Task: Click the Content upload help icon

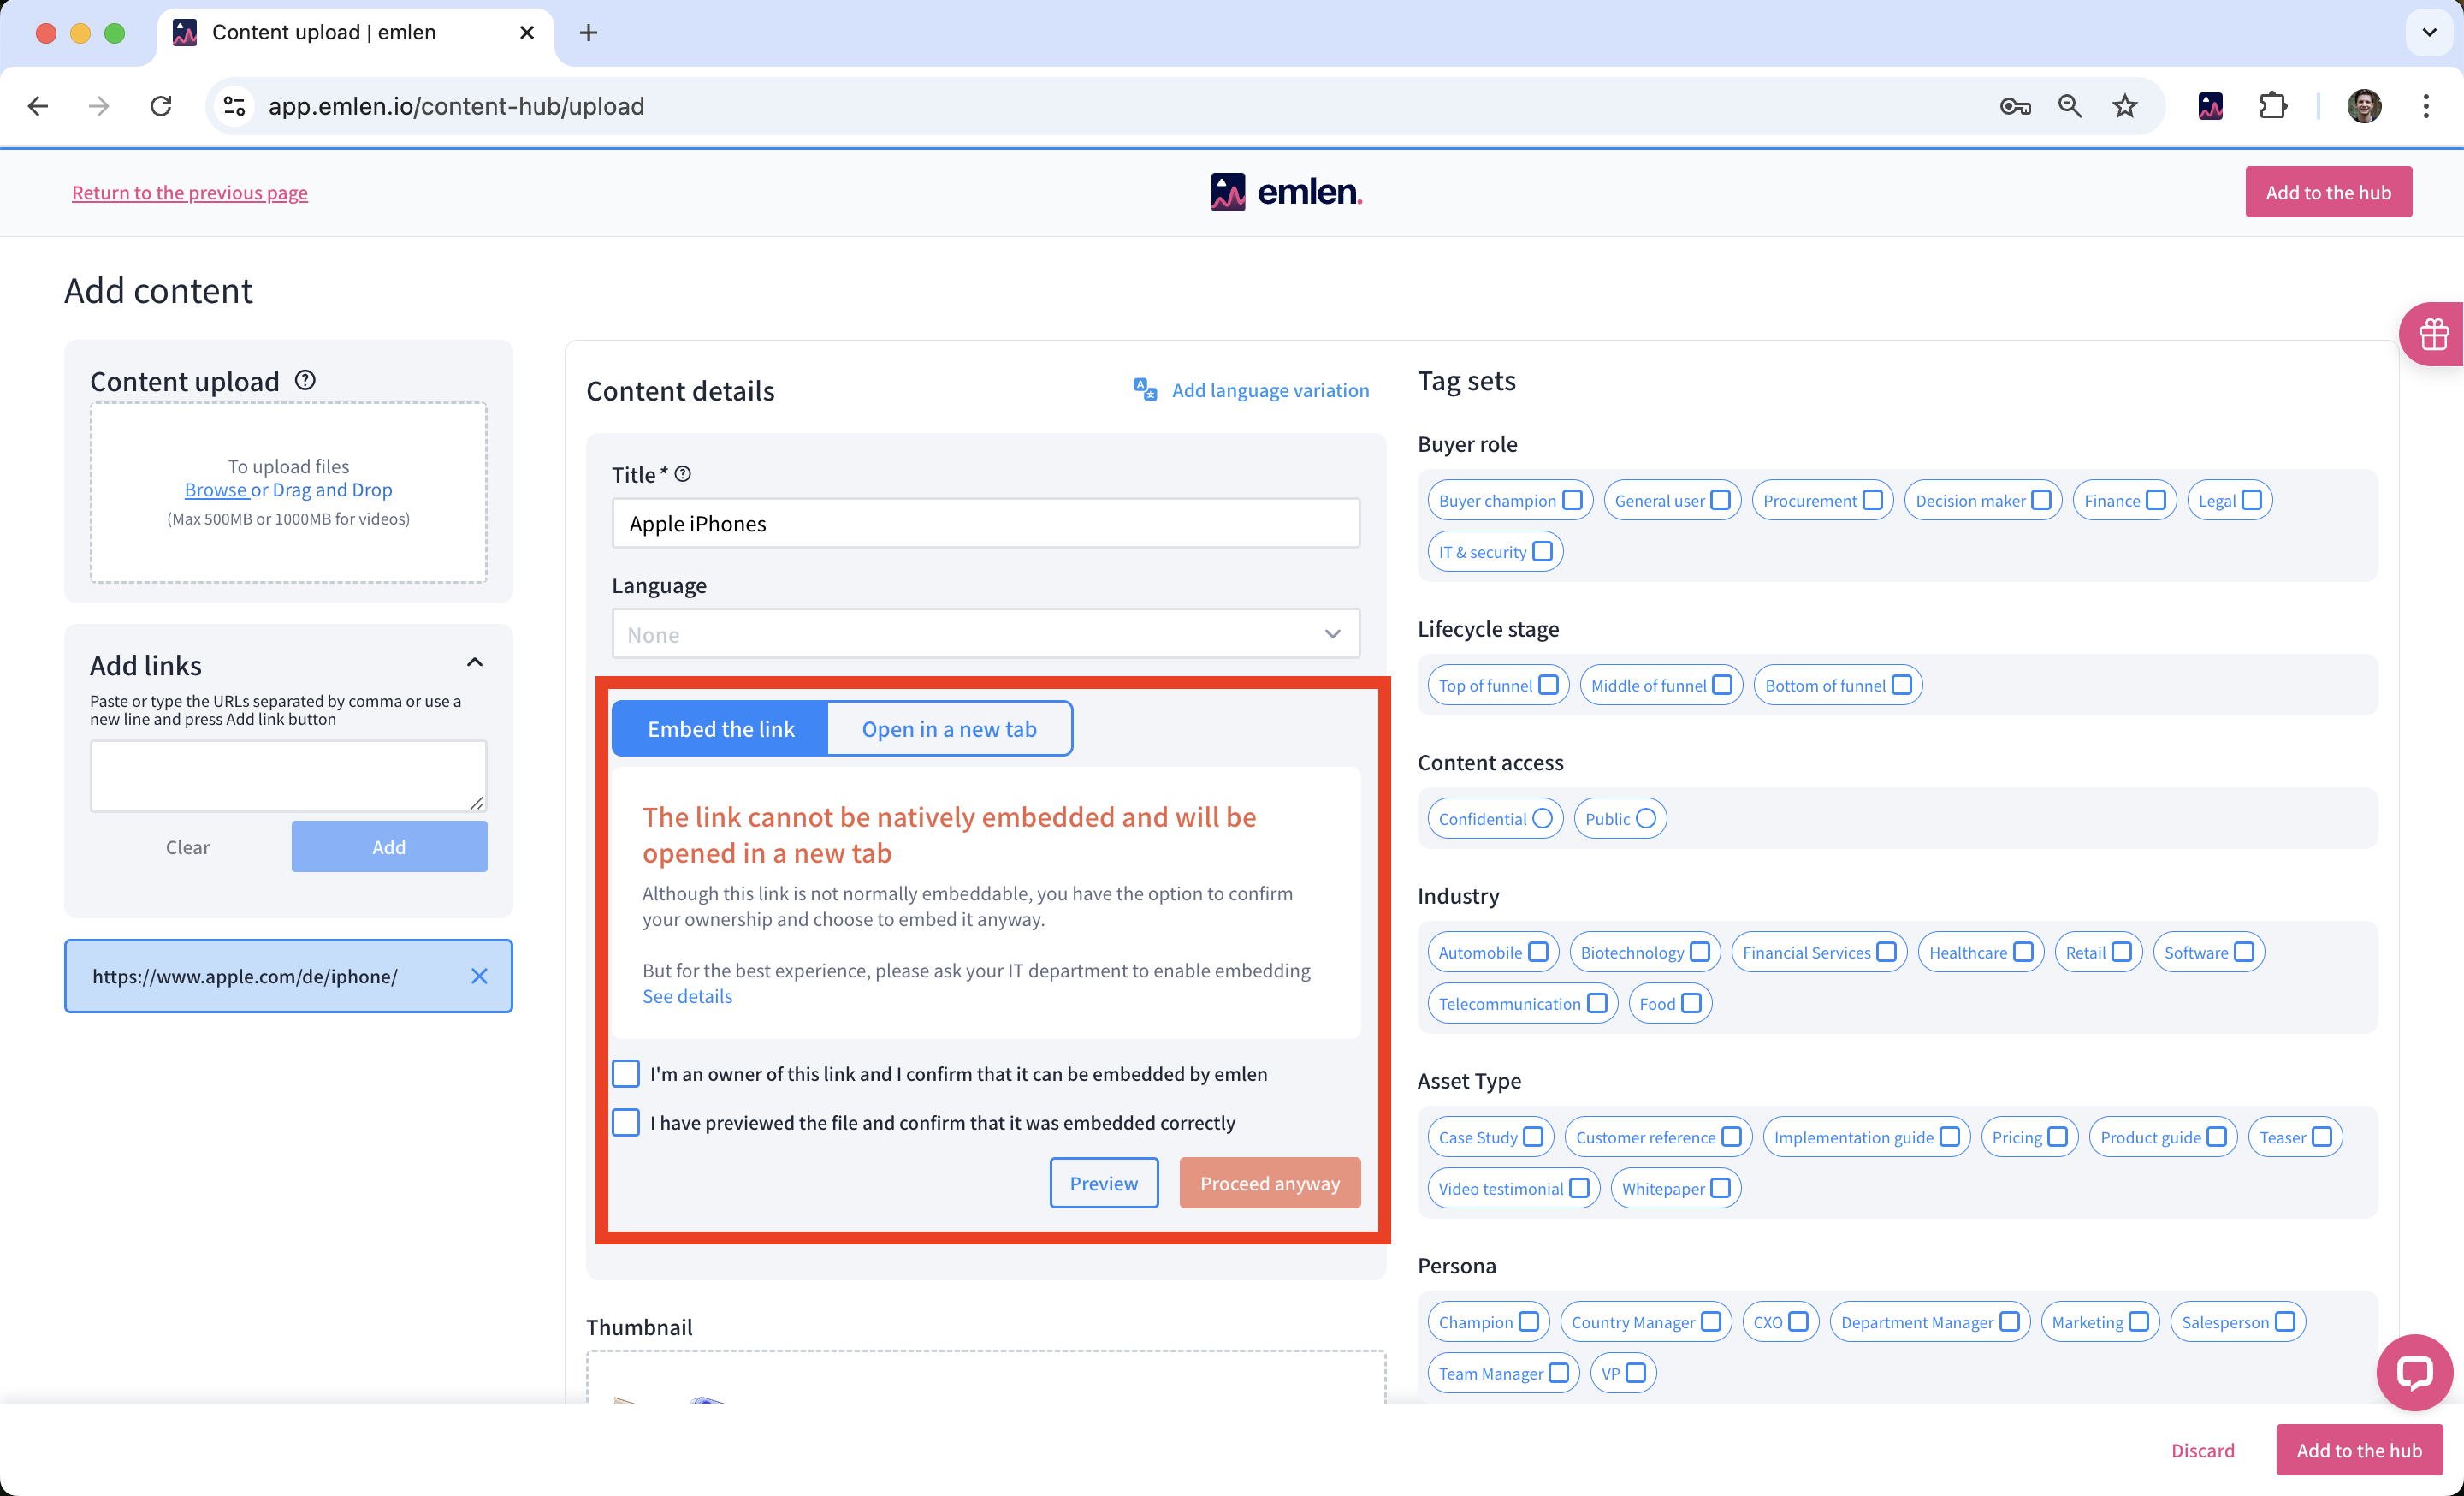Action: 305,380
